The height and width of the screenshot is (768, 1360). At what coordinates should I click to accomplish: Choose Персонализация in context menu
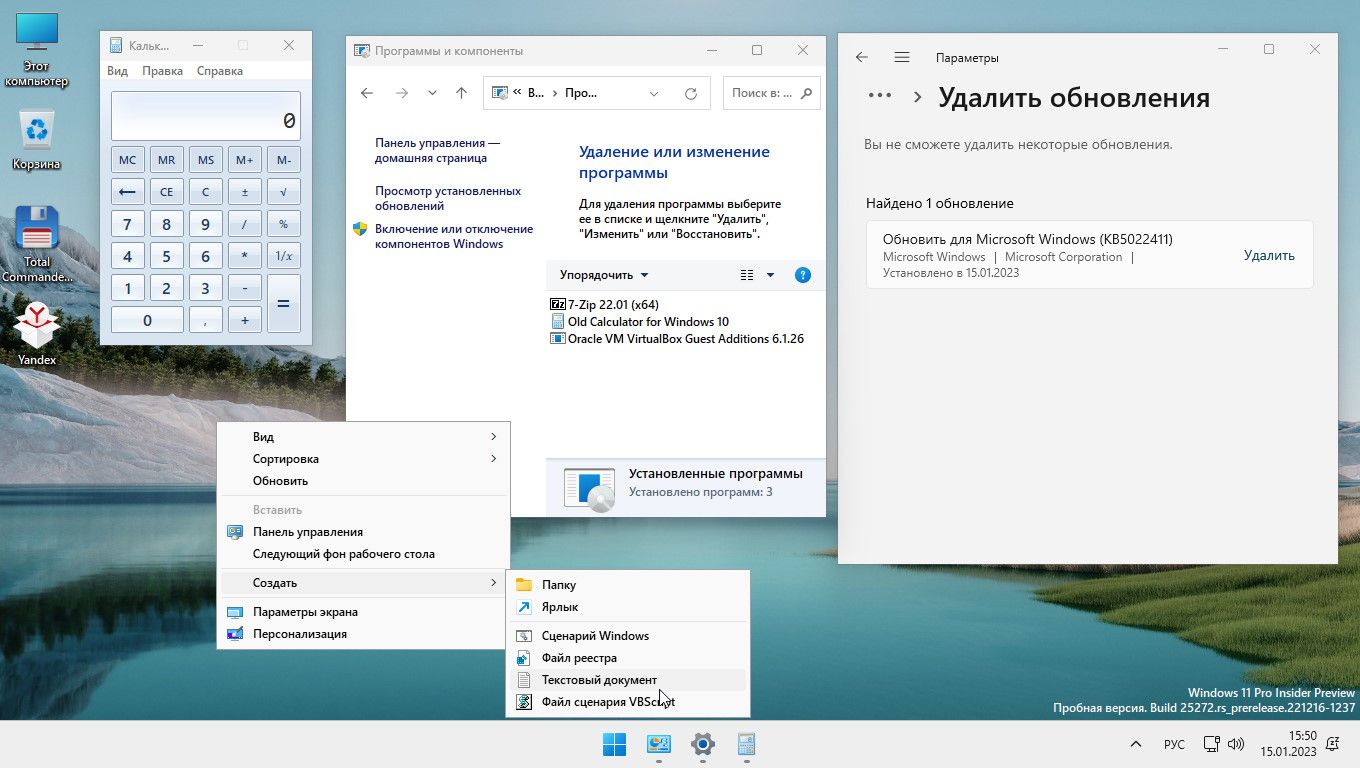[364, 634]
